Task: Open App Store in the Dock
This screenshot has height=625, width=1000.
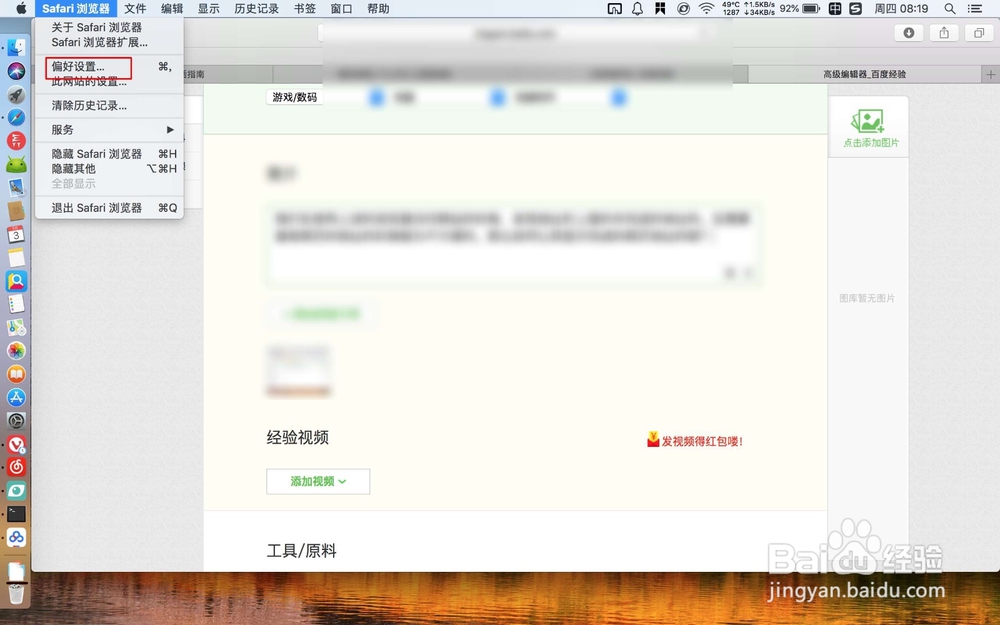Action: [17, 397]
